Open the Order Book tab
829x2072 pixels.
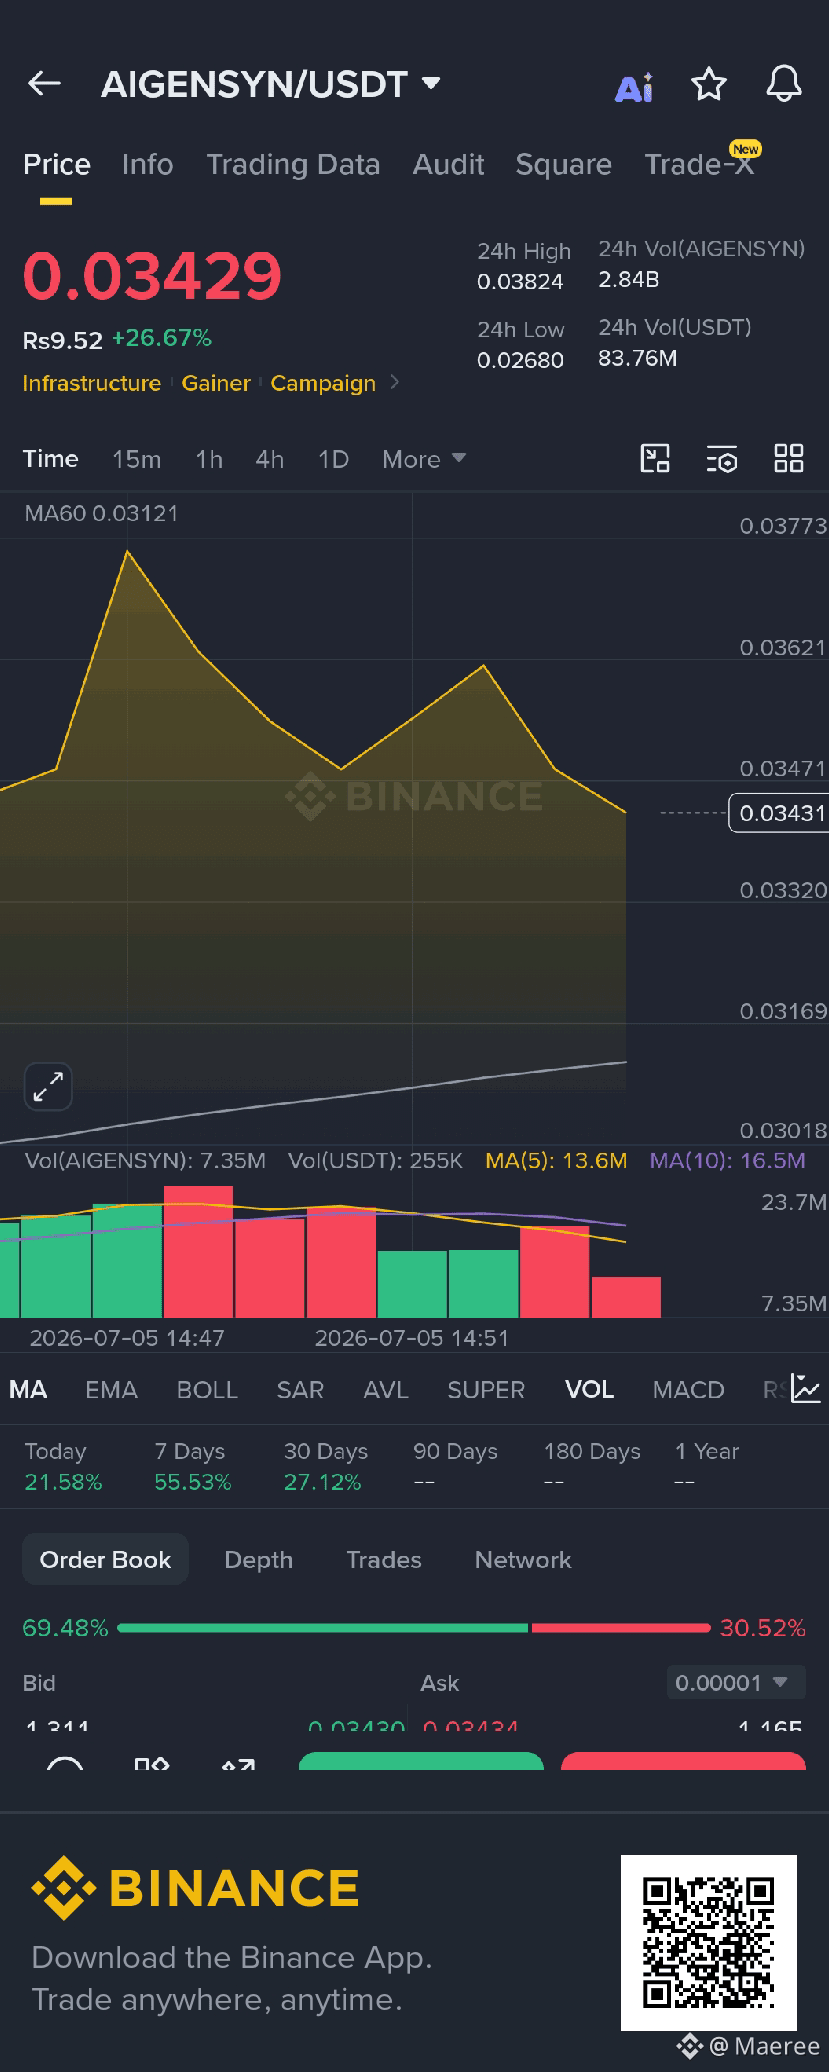click(105, 1559)
